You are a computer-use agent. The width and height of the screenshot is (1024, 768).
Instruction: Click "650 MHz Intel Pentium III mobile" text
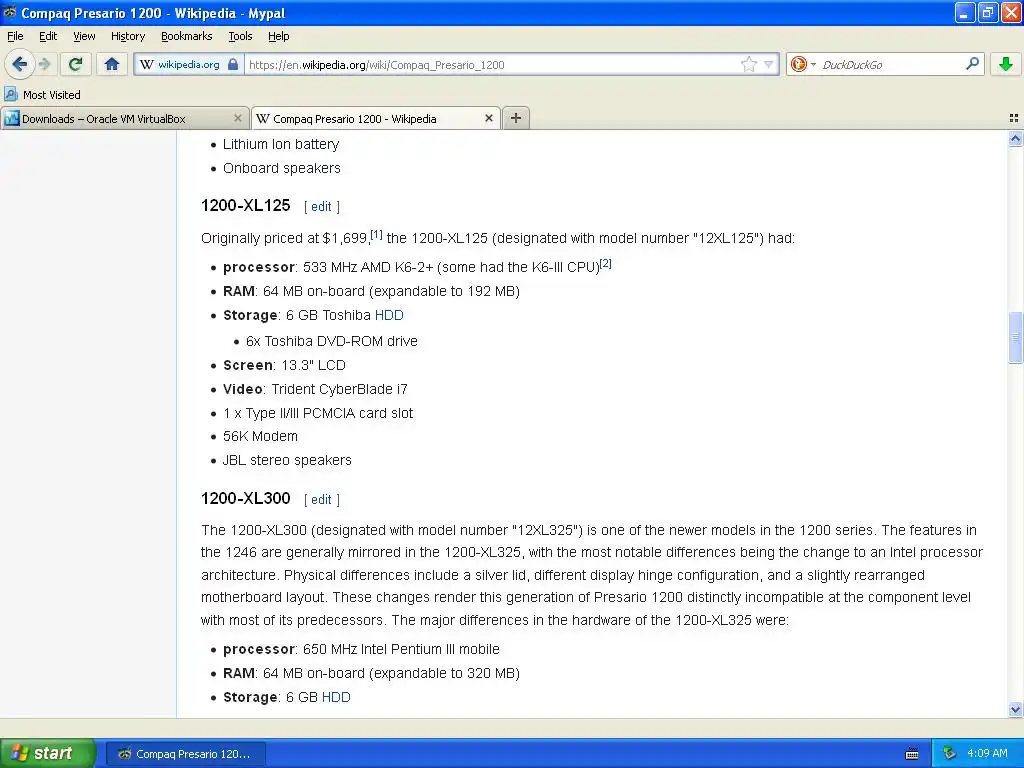(401, 649)
